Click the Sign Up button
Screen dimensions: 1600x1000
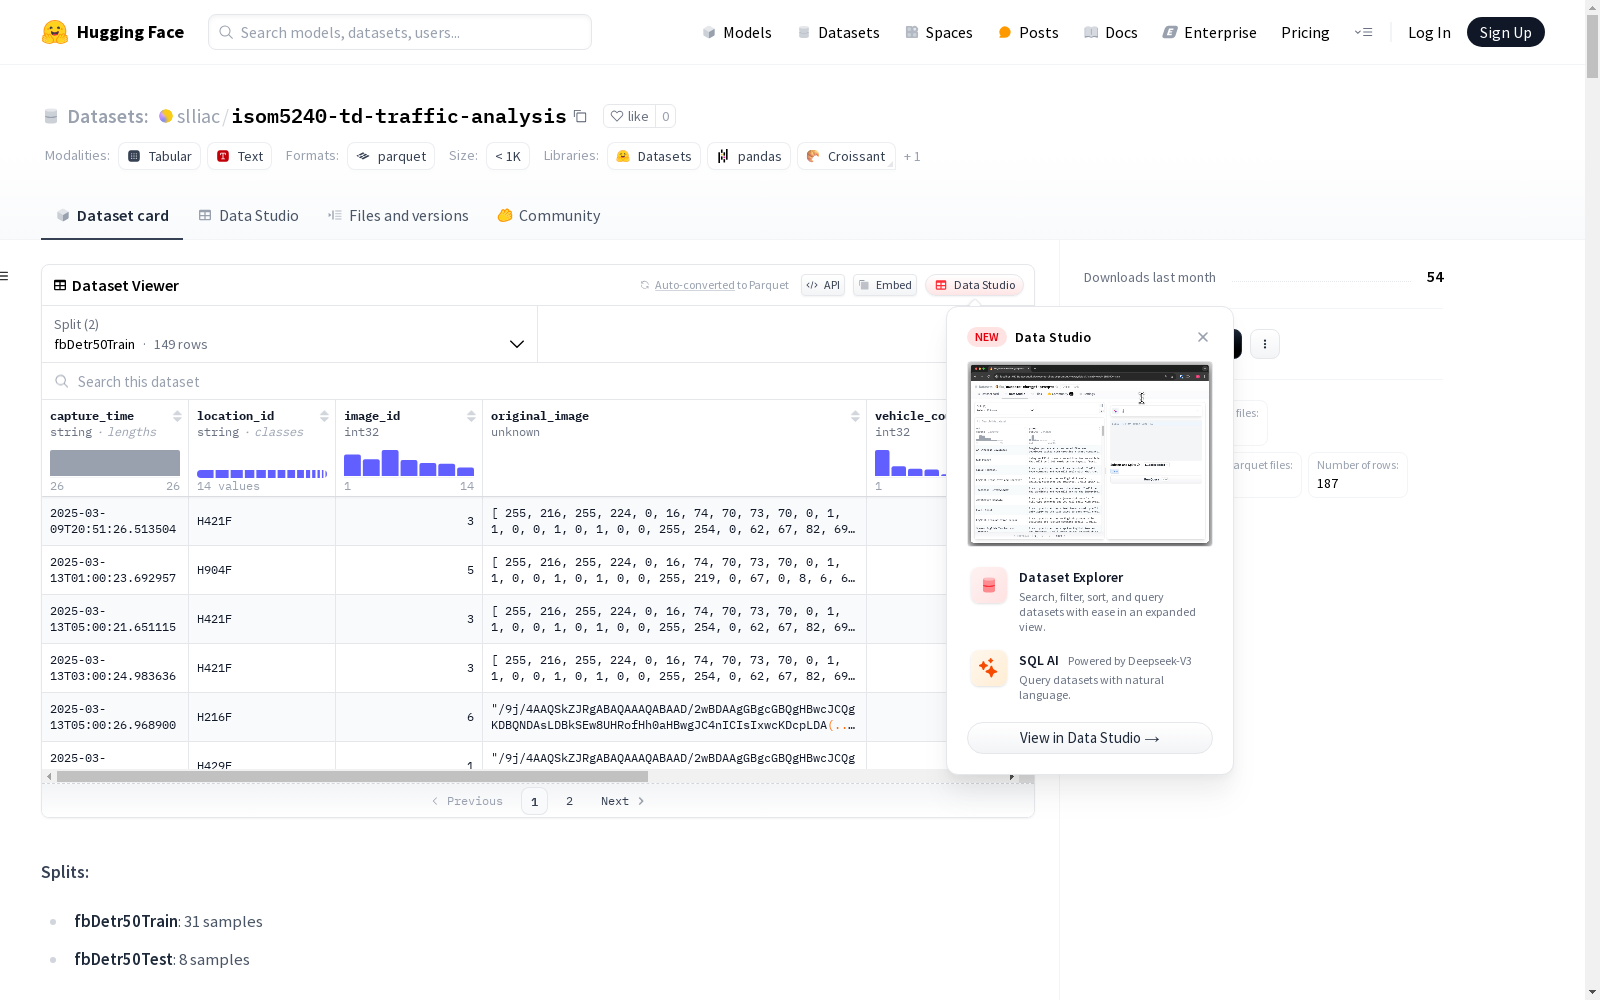1505,32
